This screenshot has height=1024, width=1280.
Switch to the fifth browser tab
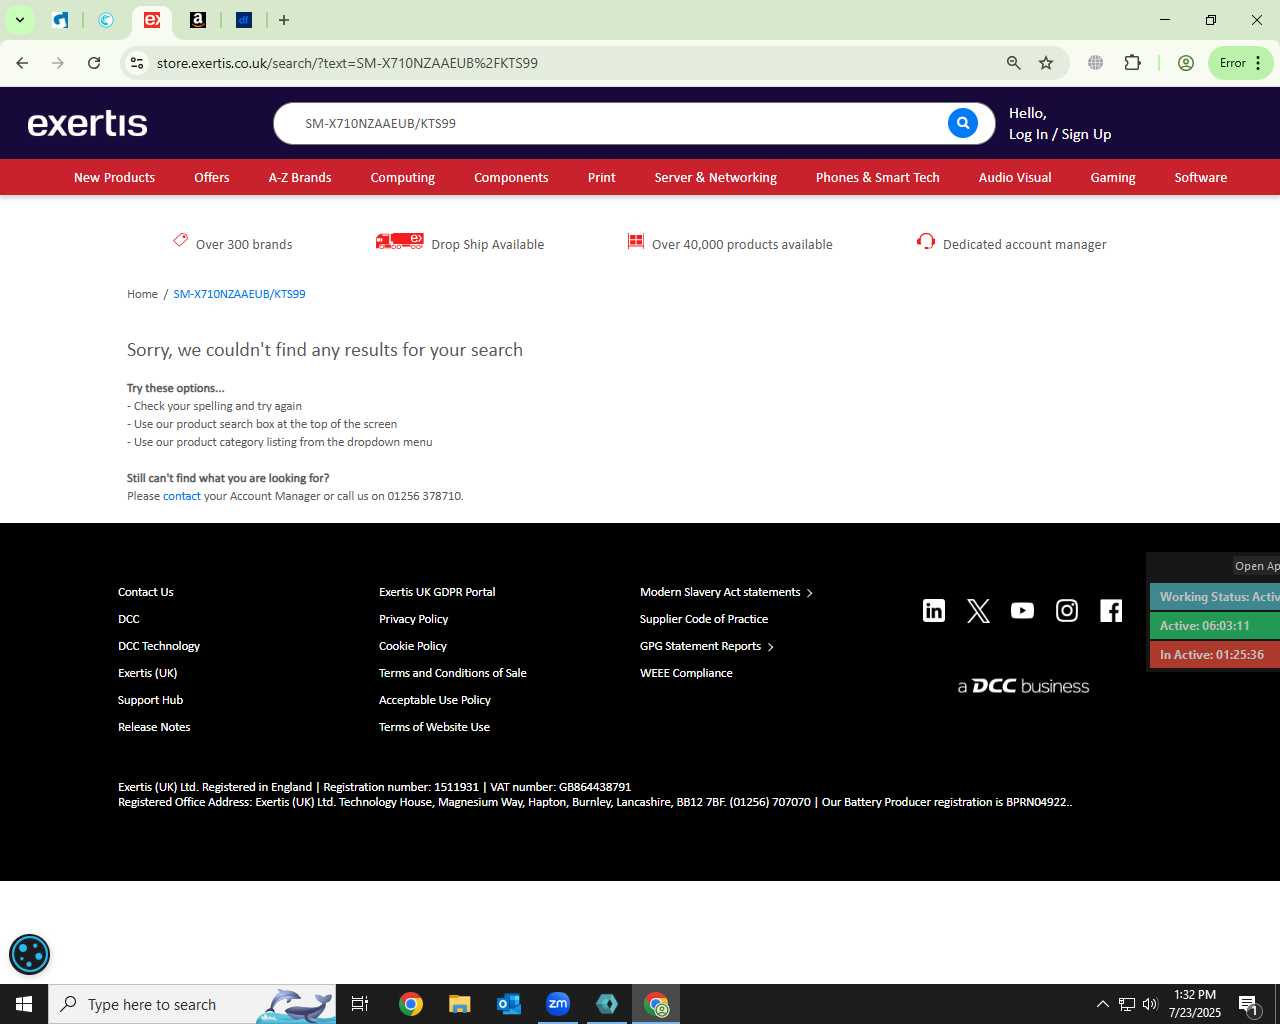[x=243, y=20]
